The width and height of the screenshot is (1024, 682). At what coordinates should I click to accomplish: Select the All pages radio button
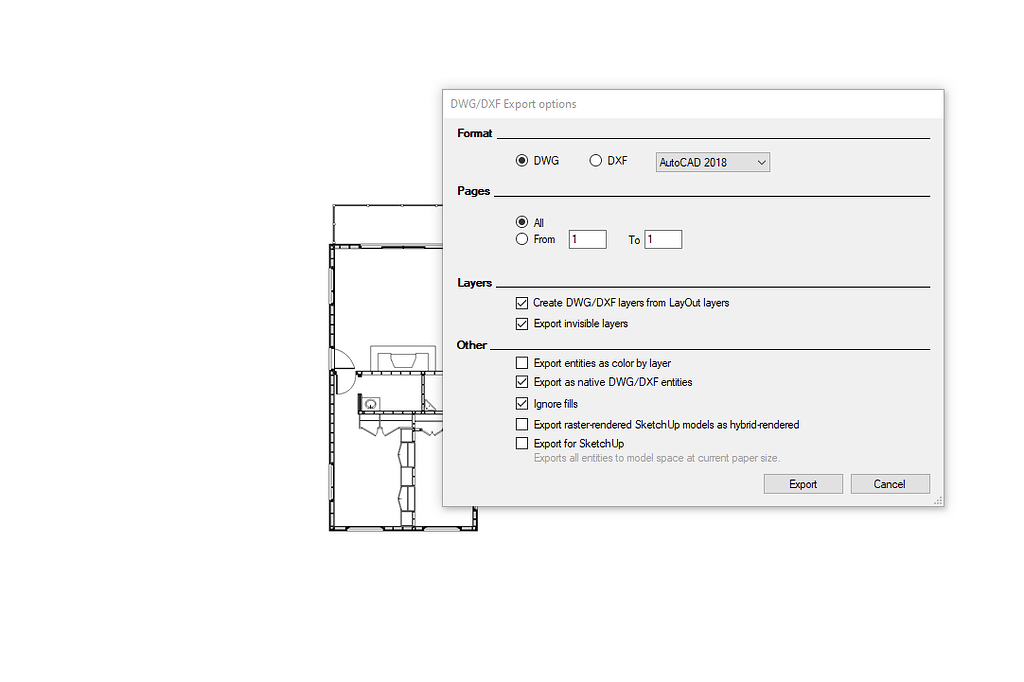pos(522,222)
